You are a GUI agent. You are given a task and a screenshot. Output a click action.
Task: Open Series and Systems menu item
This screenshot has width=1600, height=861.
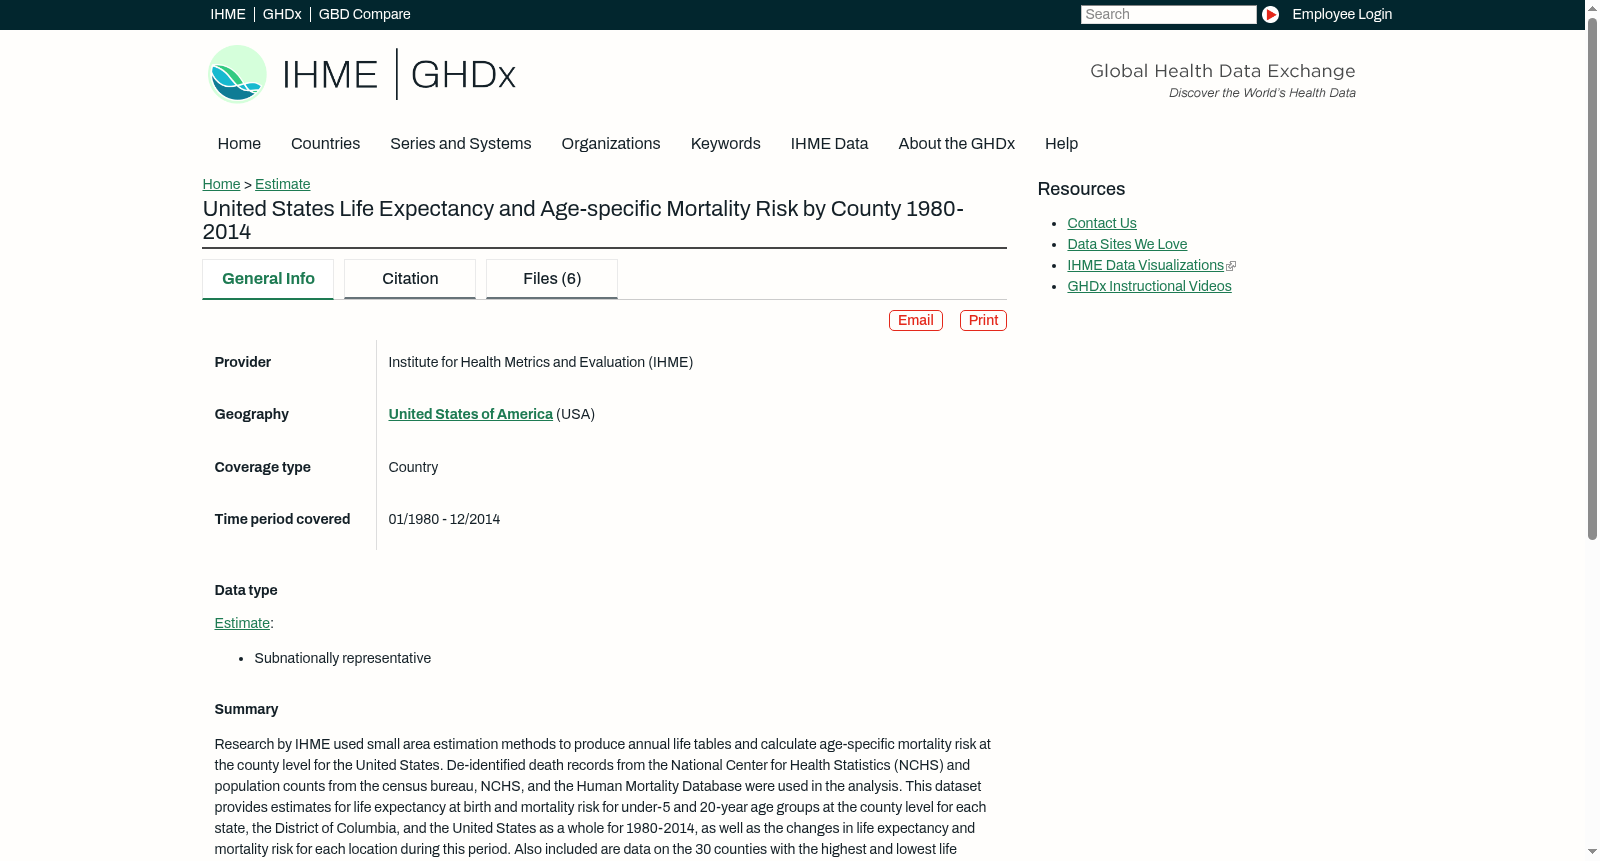coord(460,144)
